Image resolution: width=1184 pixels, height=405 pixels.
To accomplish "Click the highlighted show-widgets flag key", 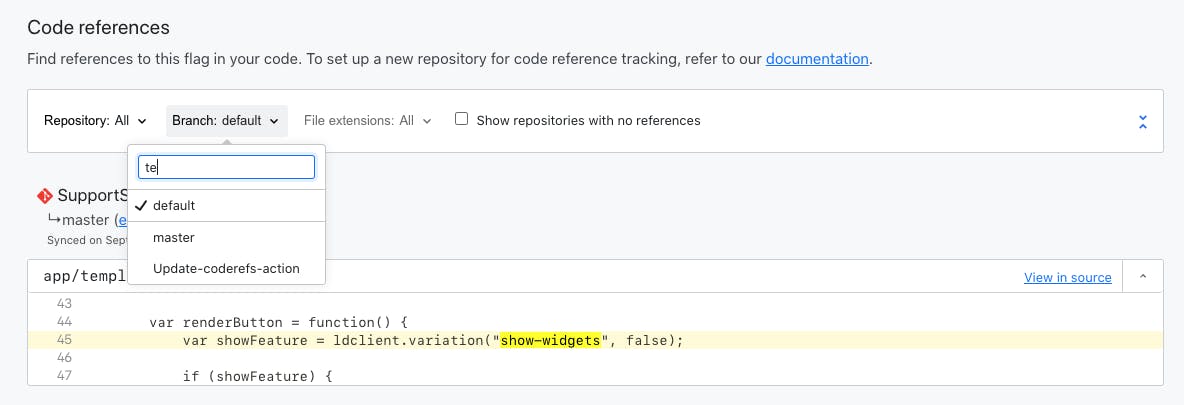I will click(x=550, y=341).
